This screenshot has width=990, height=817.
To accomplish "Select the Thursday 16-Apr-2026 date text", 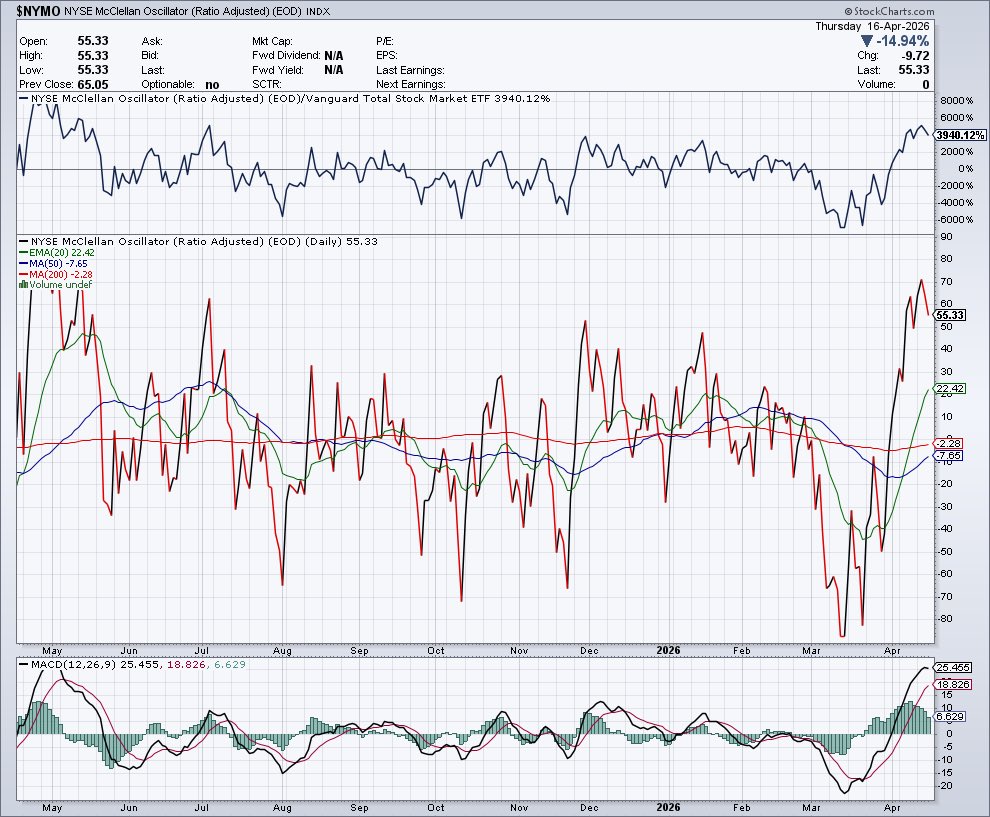I will [x=872, y=27].
